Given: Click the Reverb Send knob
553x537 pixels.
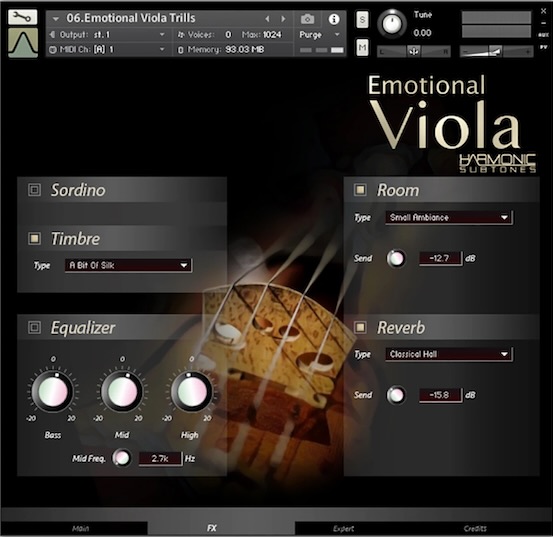Looking at the screenshot, I should pos(396,395).
